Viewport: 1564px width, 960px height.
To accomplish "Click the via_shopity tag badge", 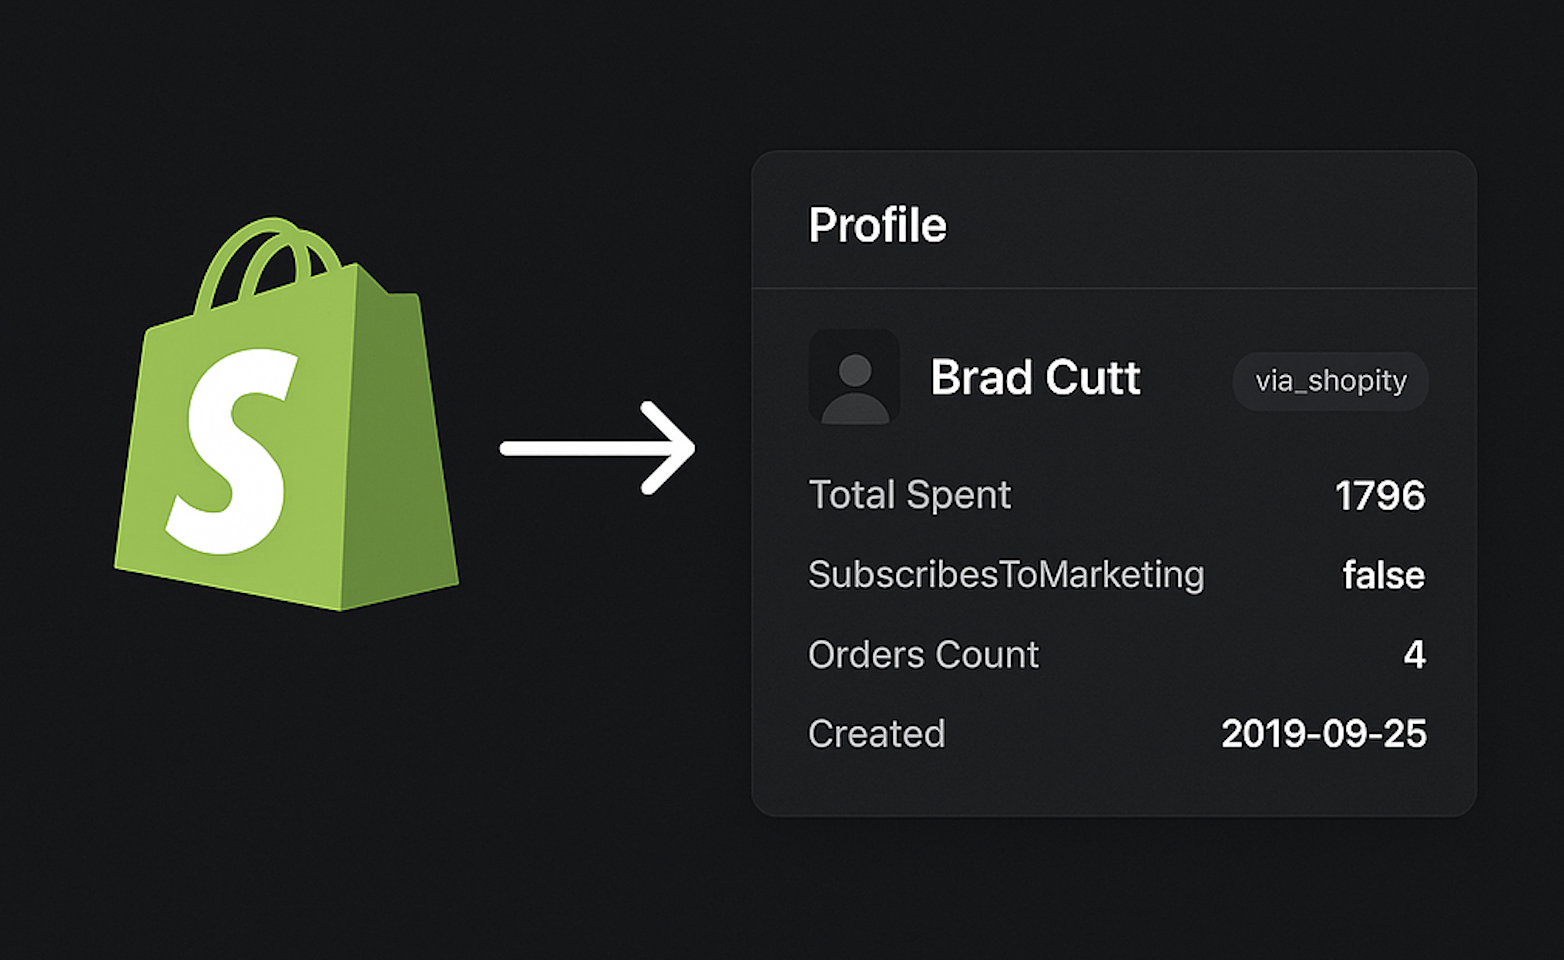I will [1331, 381].
